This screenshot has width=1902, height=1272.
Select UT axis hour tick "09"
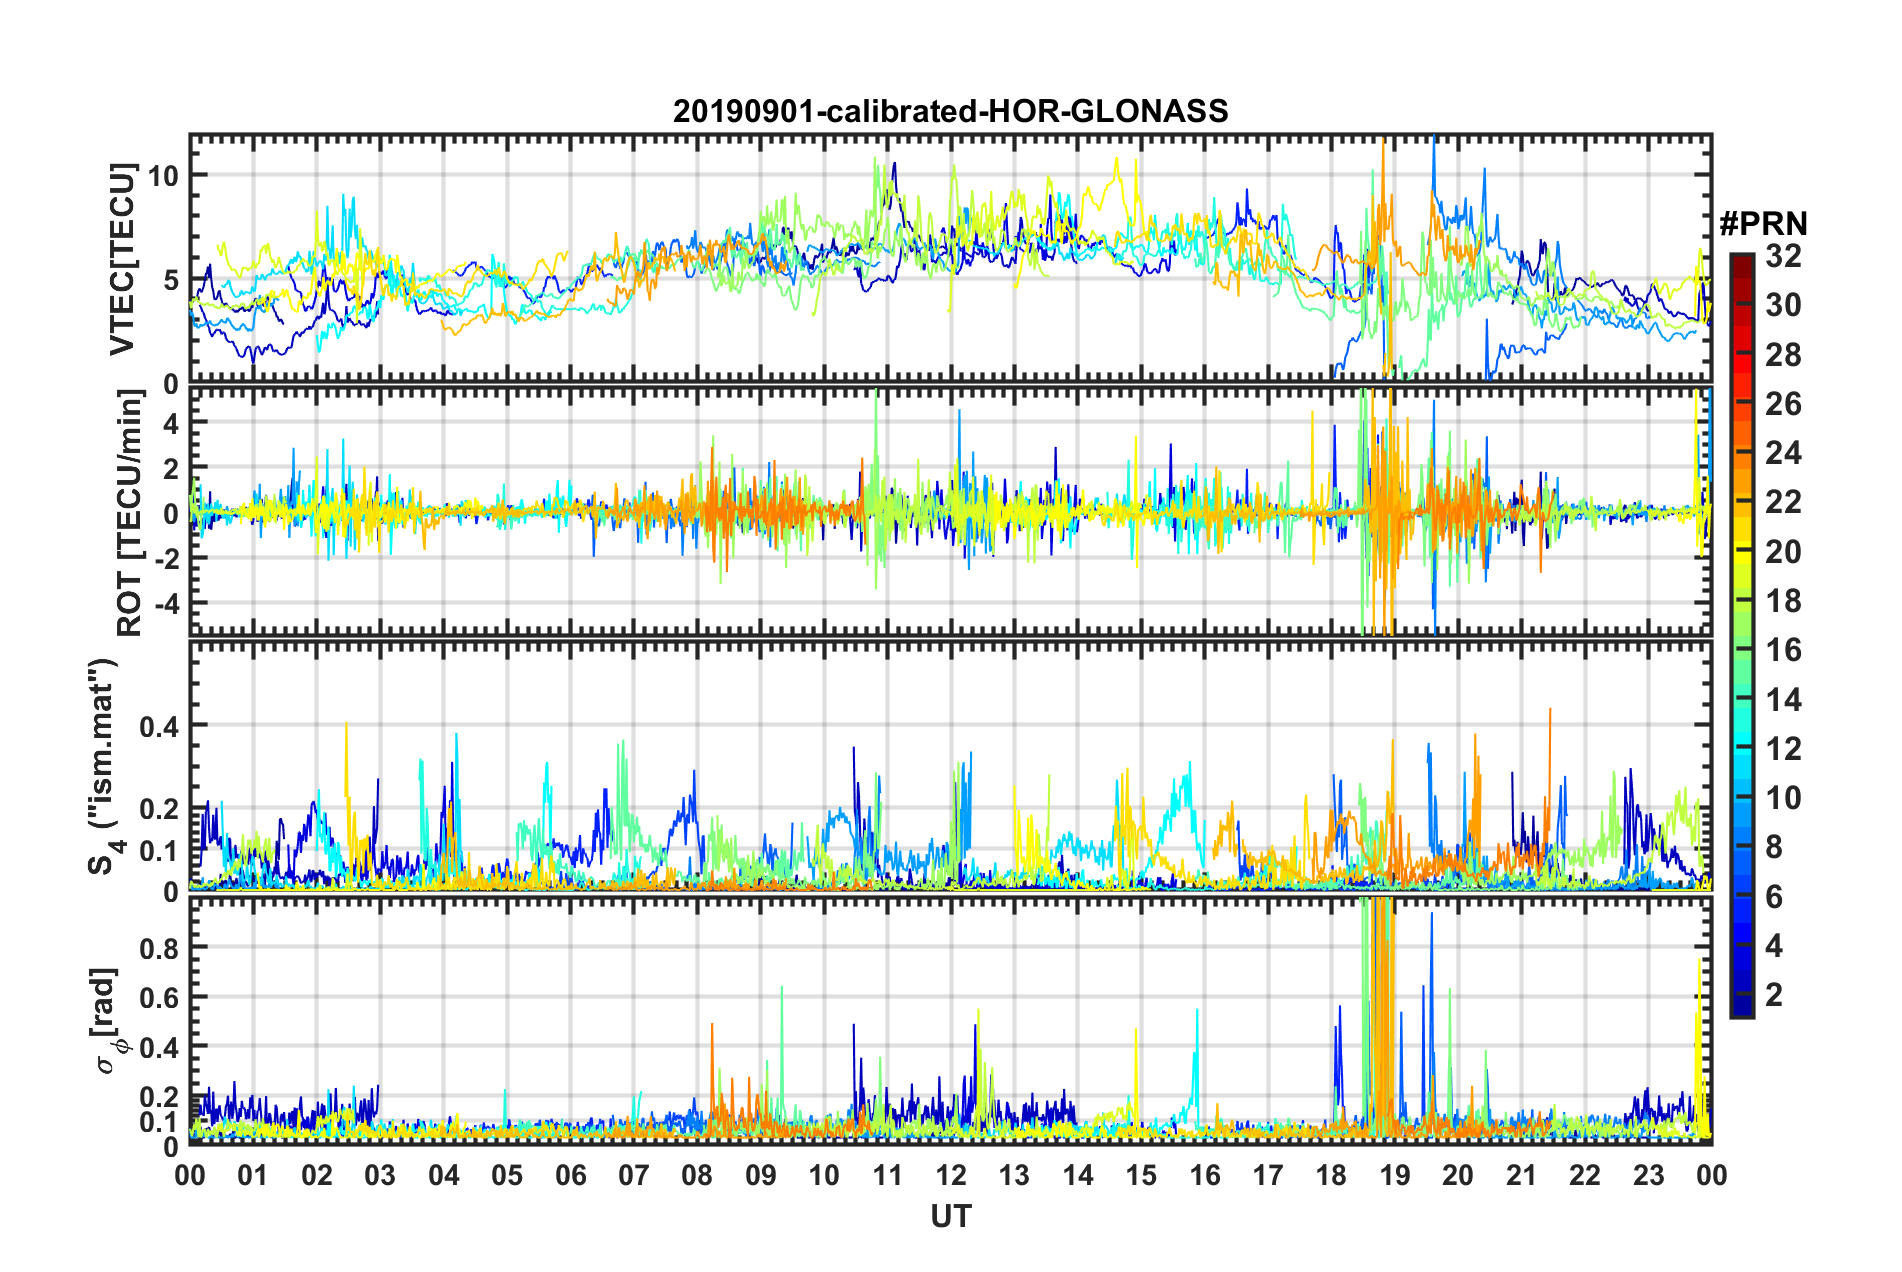(x=761, y=1175)
